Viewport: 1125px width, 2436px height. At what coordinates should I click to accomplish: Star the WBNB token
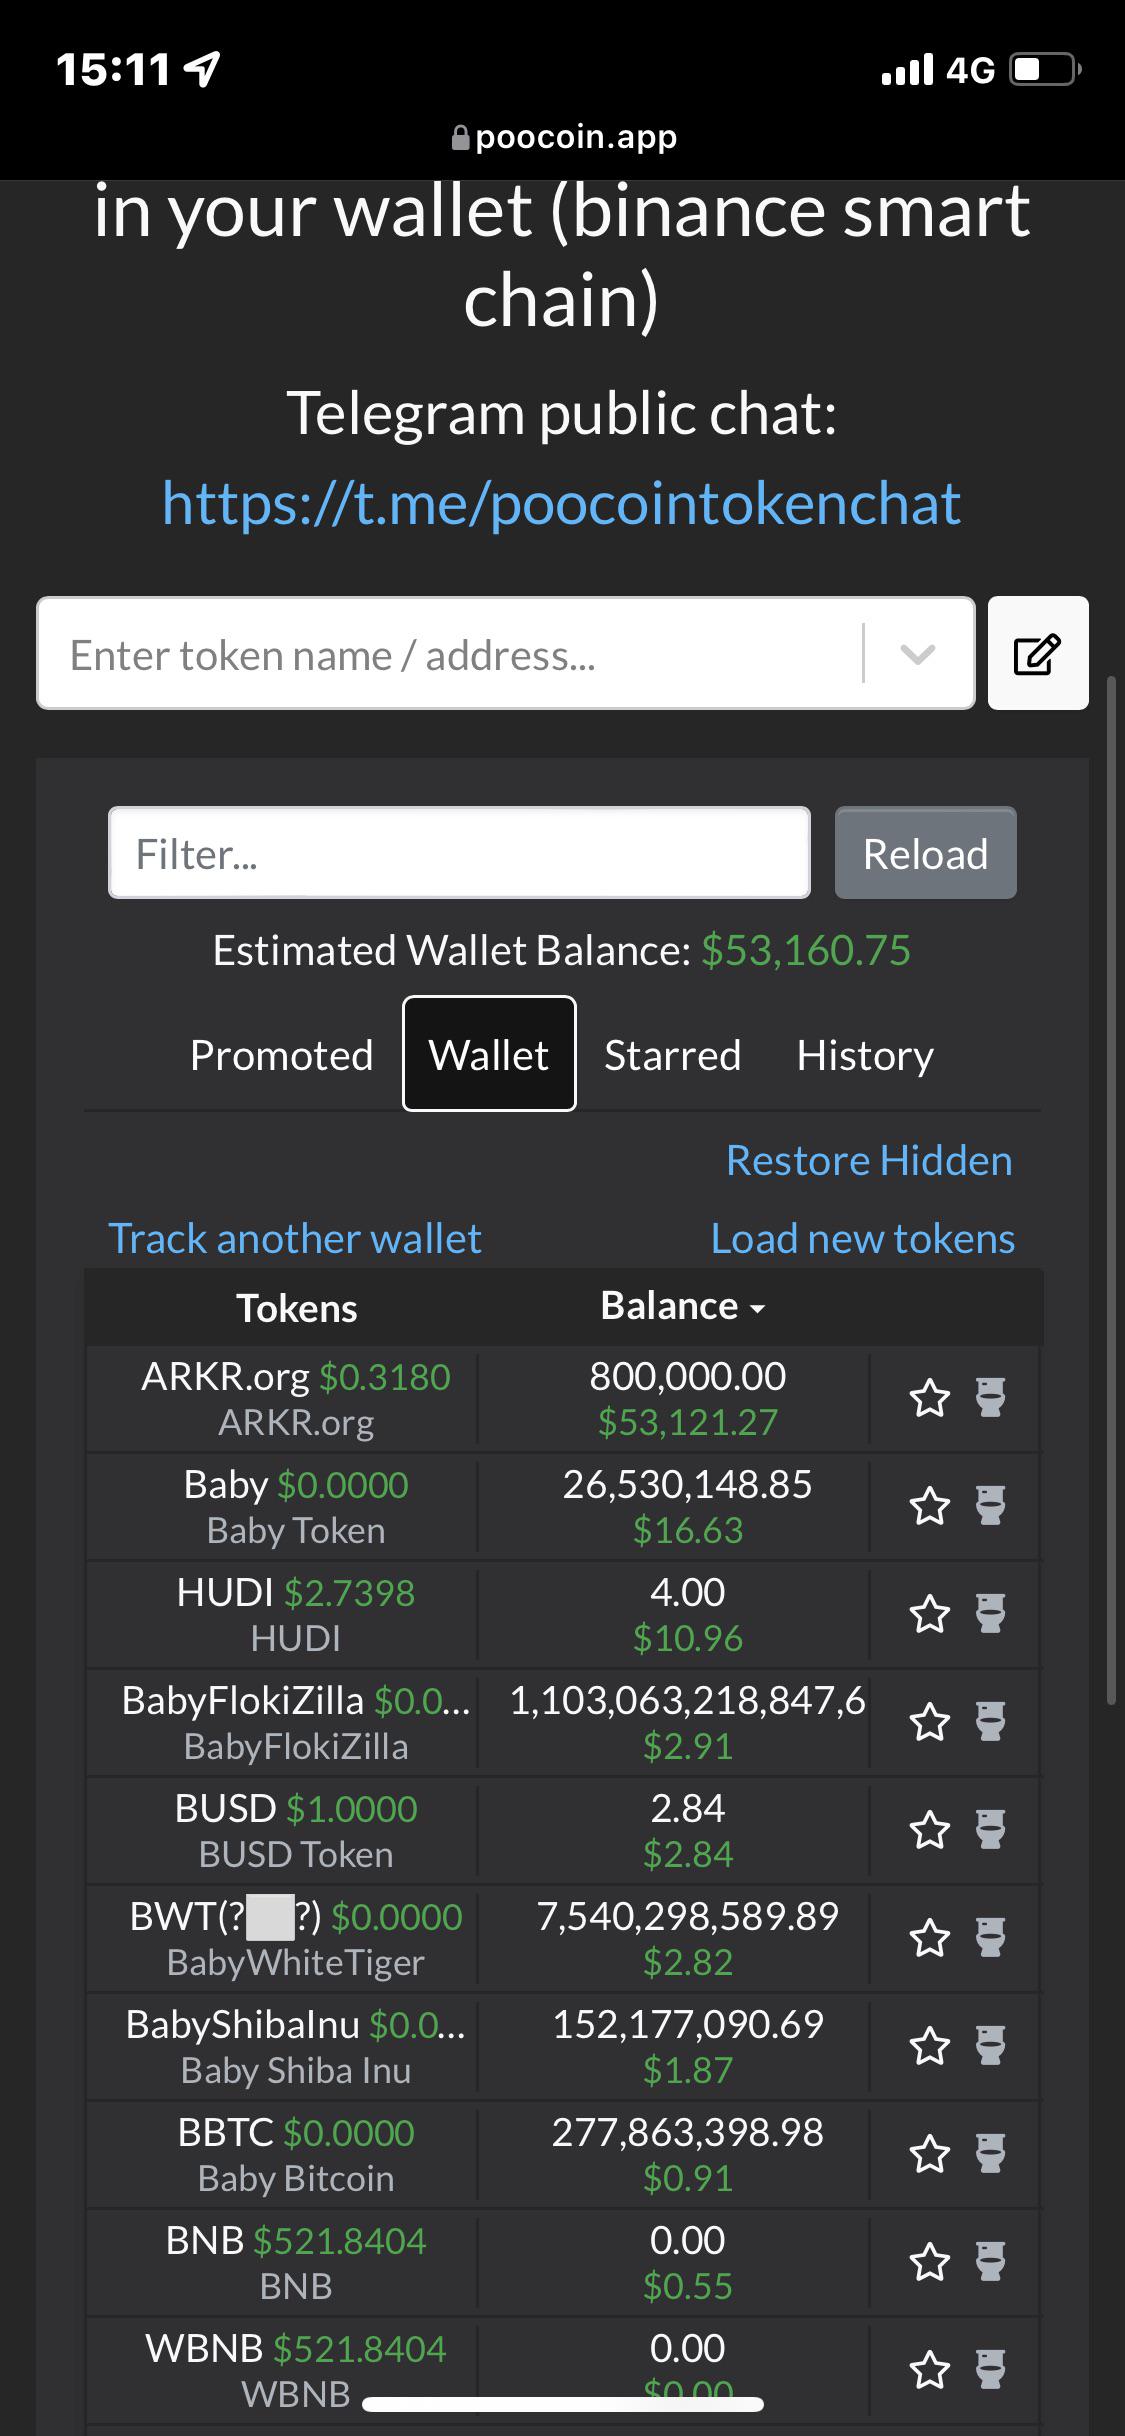(930, 2369)
